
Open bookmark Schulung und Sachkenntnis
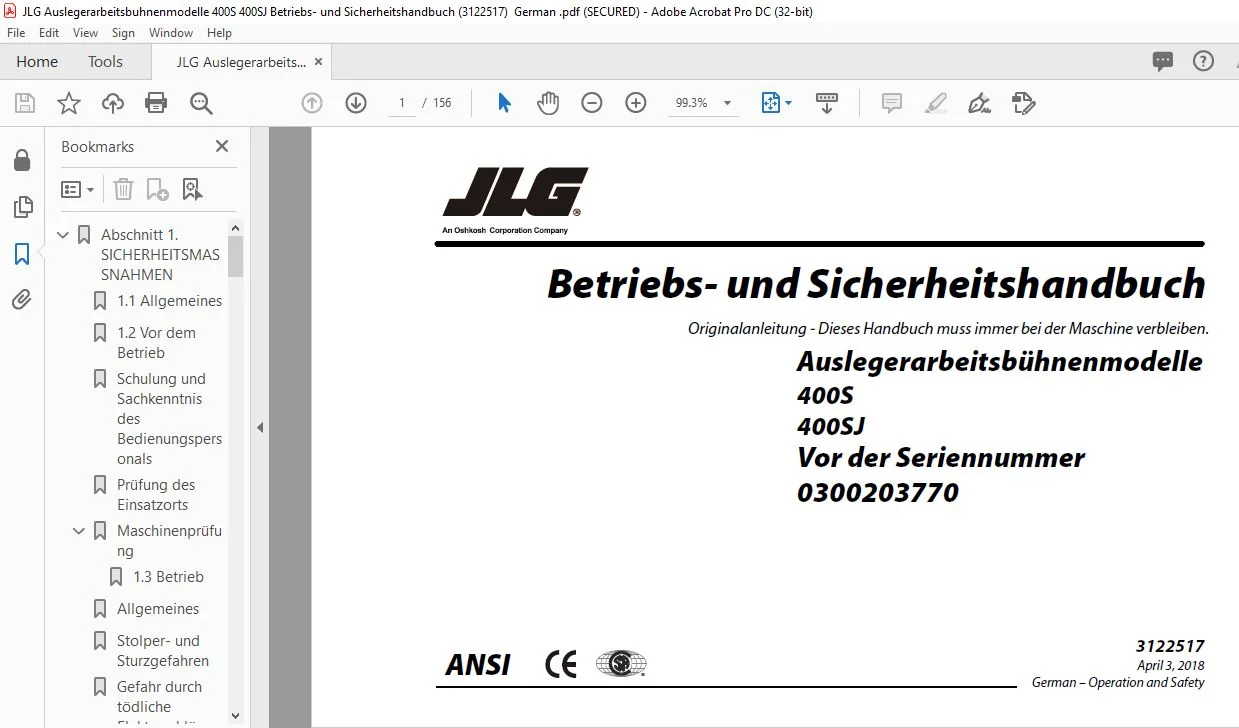pos(169,419)
